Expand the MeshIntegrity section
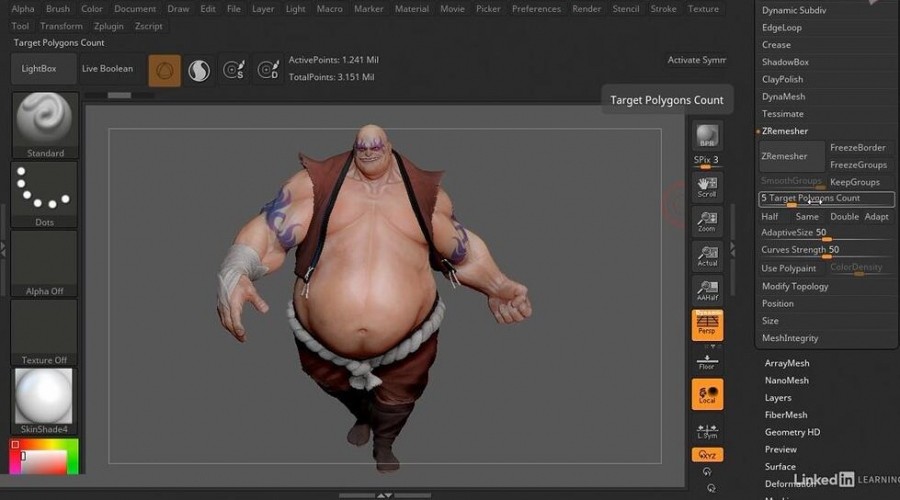 pos(790,338)
